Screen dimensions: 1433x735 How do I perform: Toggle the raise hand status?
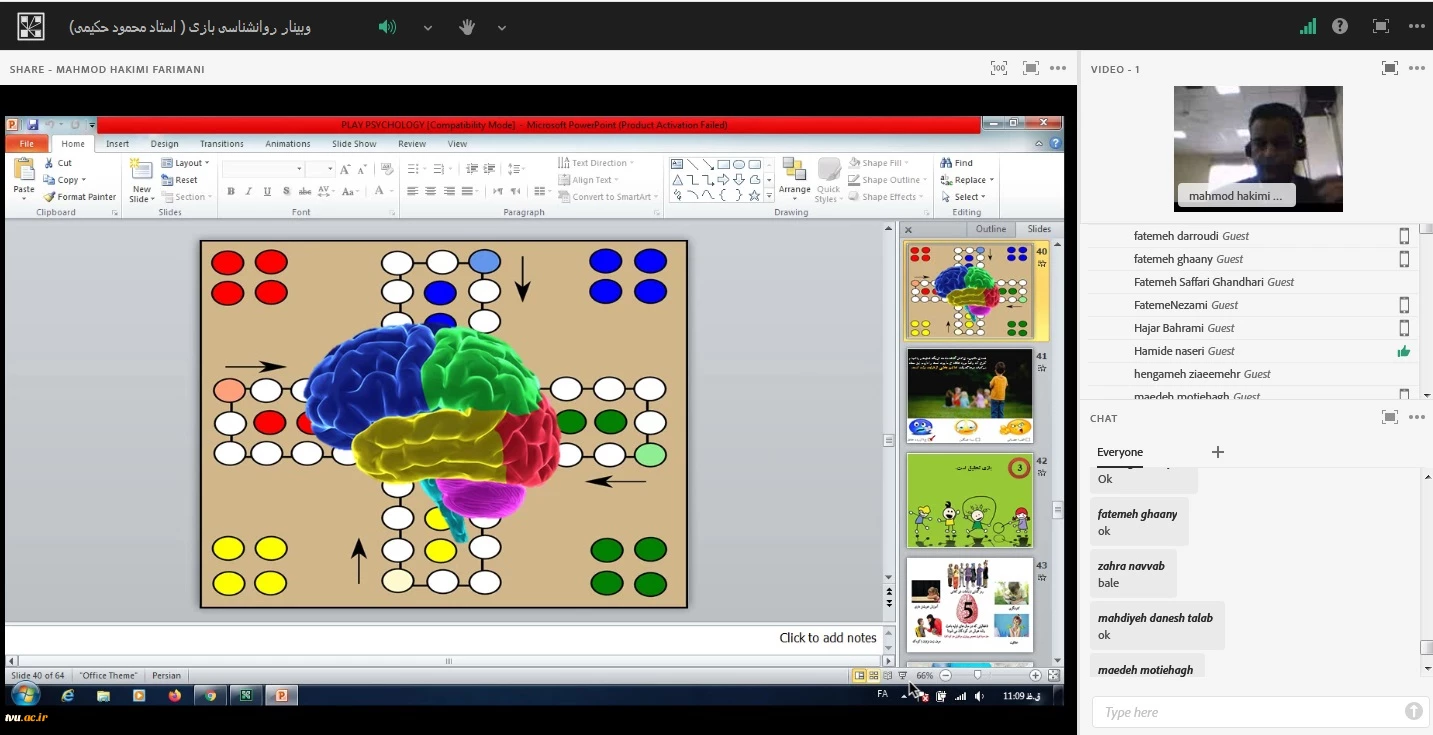(466, 27)
